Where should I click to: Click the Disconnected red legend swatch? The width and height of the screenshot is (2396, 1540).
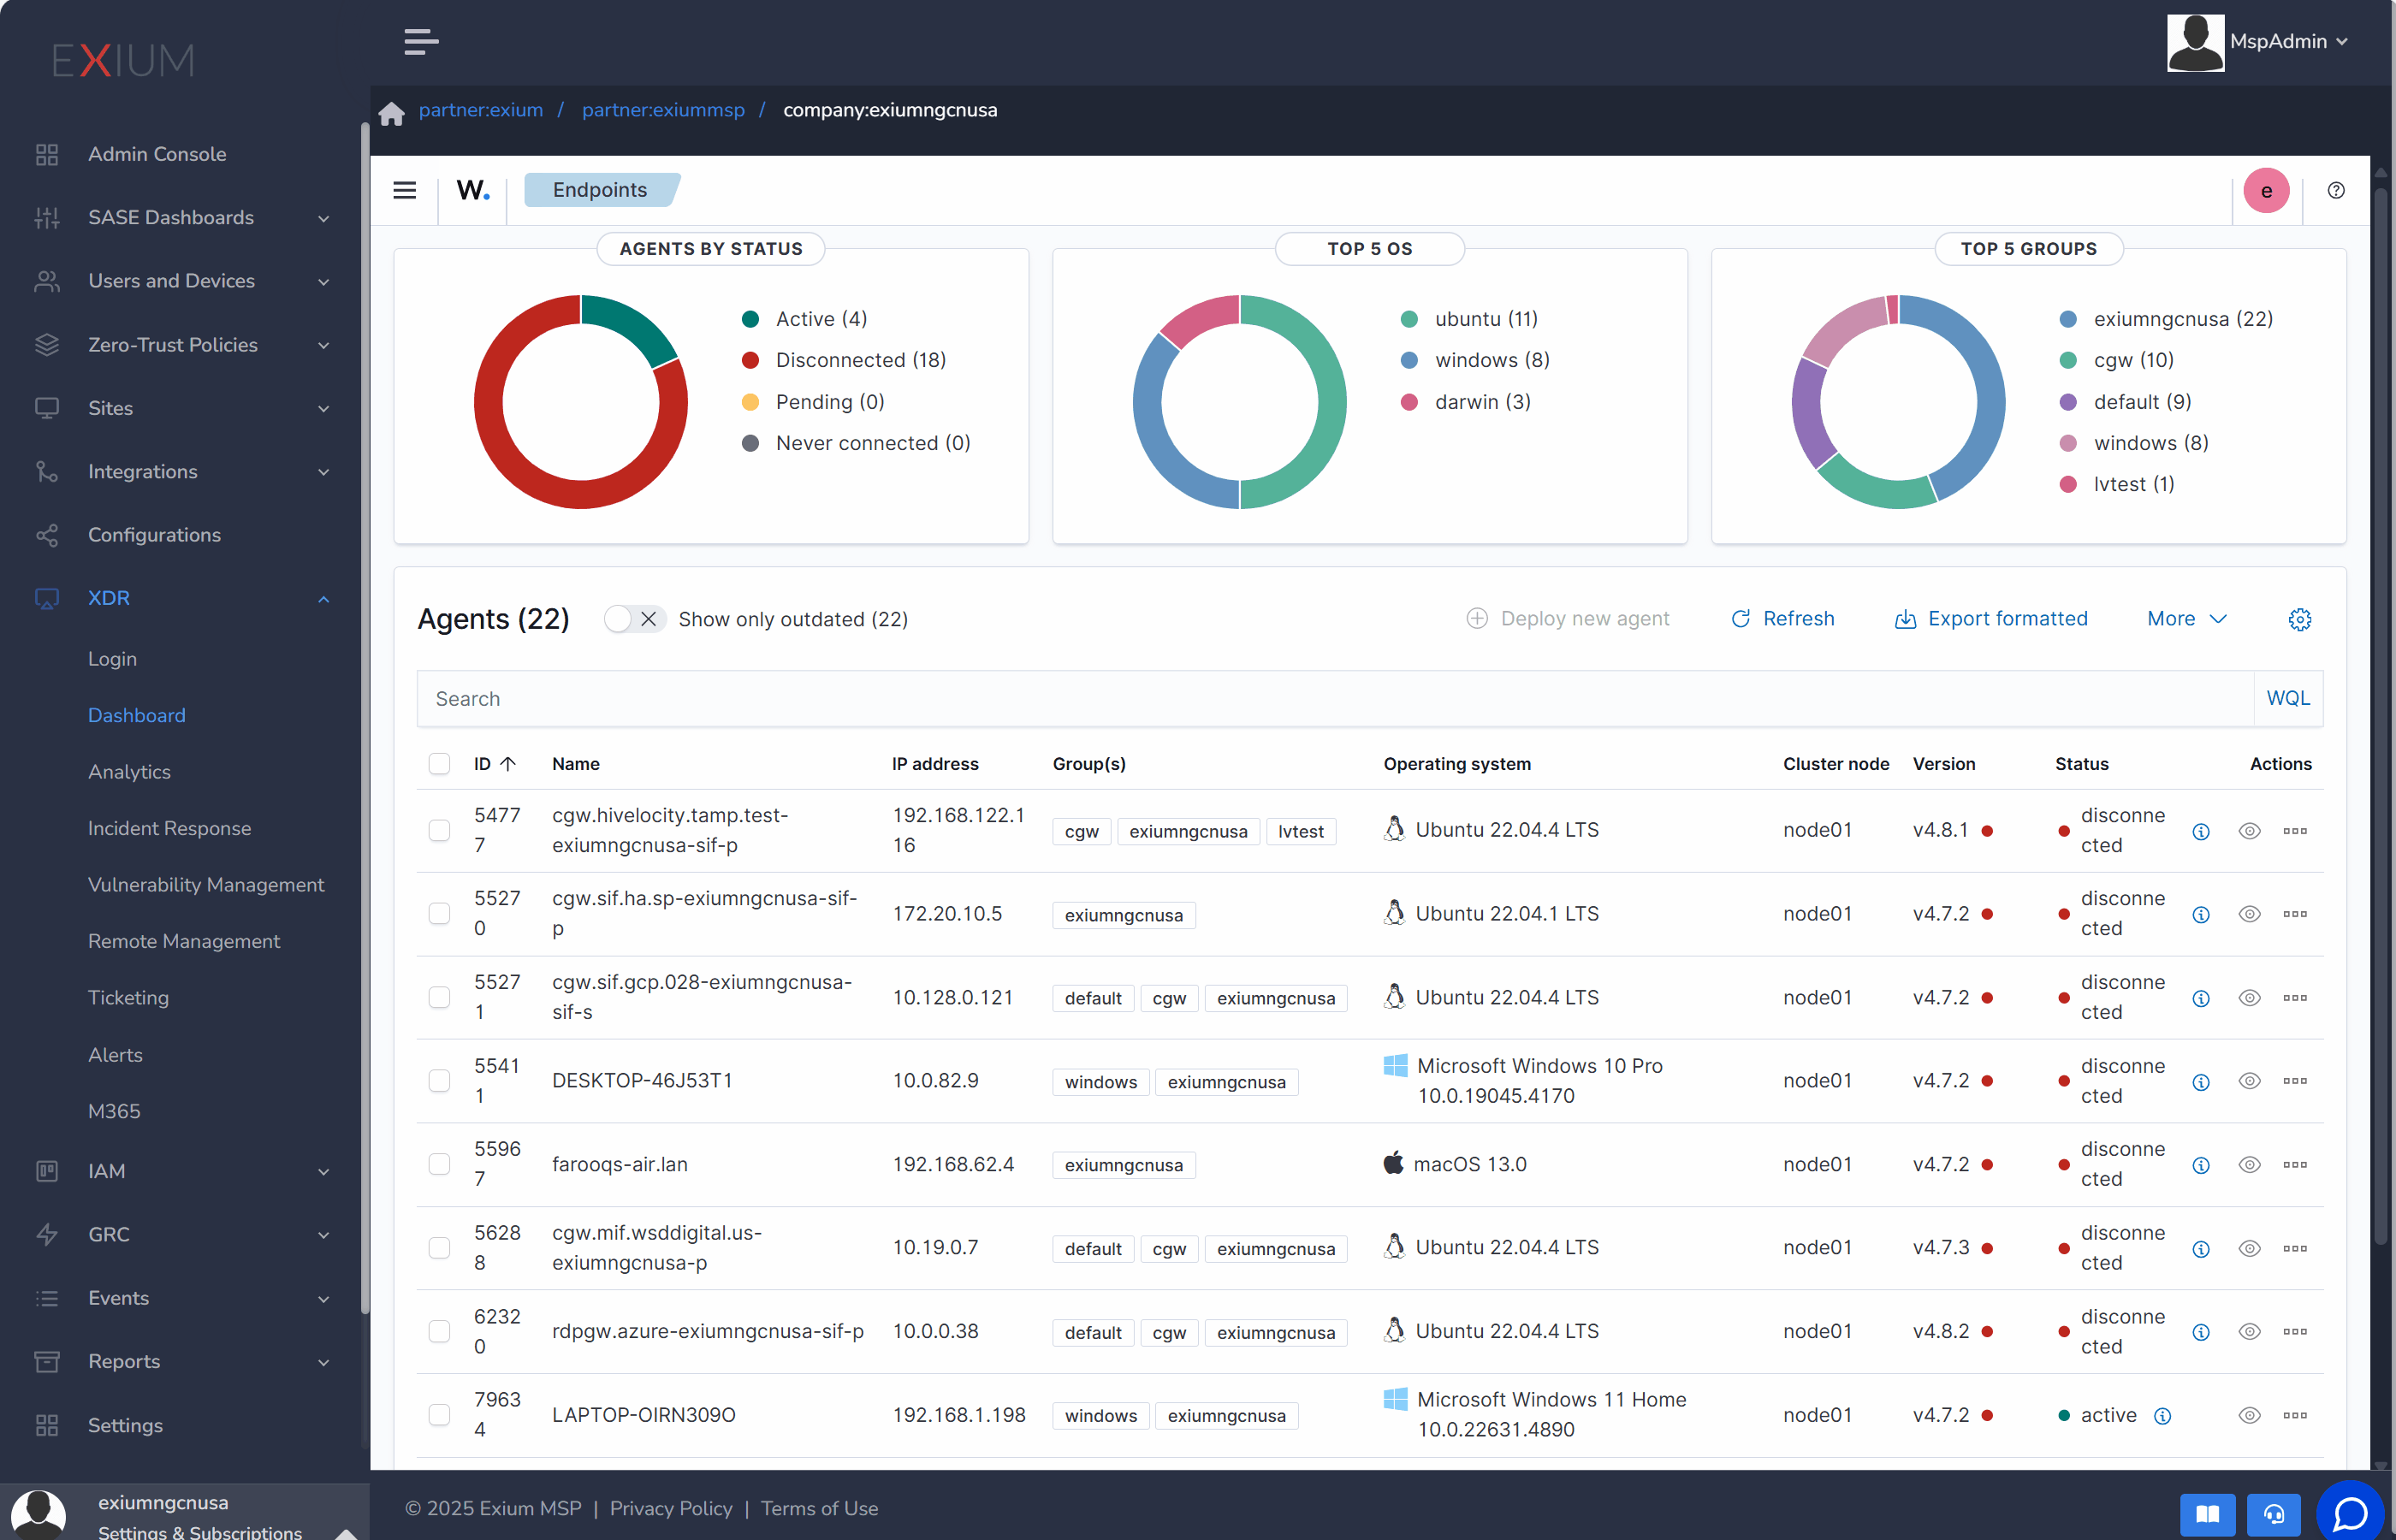pyautogui.click(x=750, y=360)
